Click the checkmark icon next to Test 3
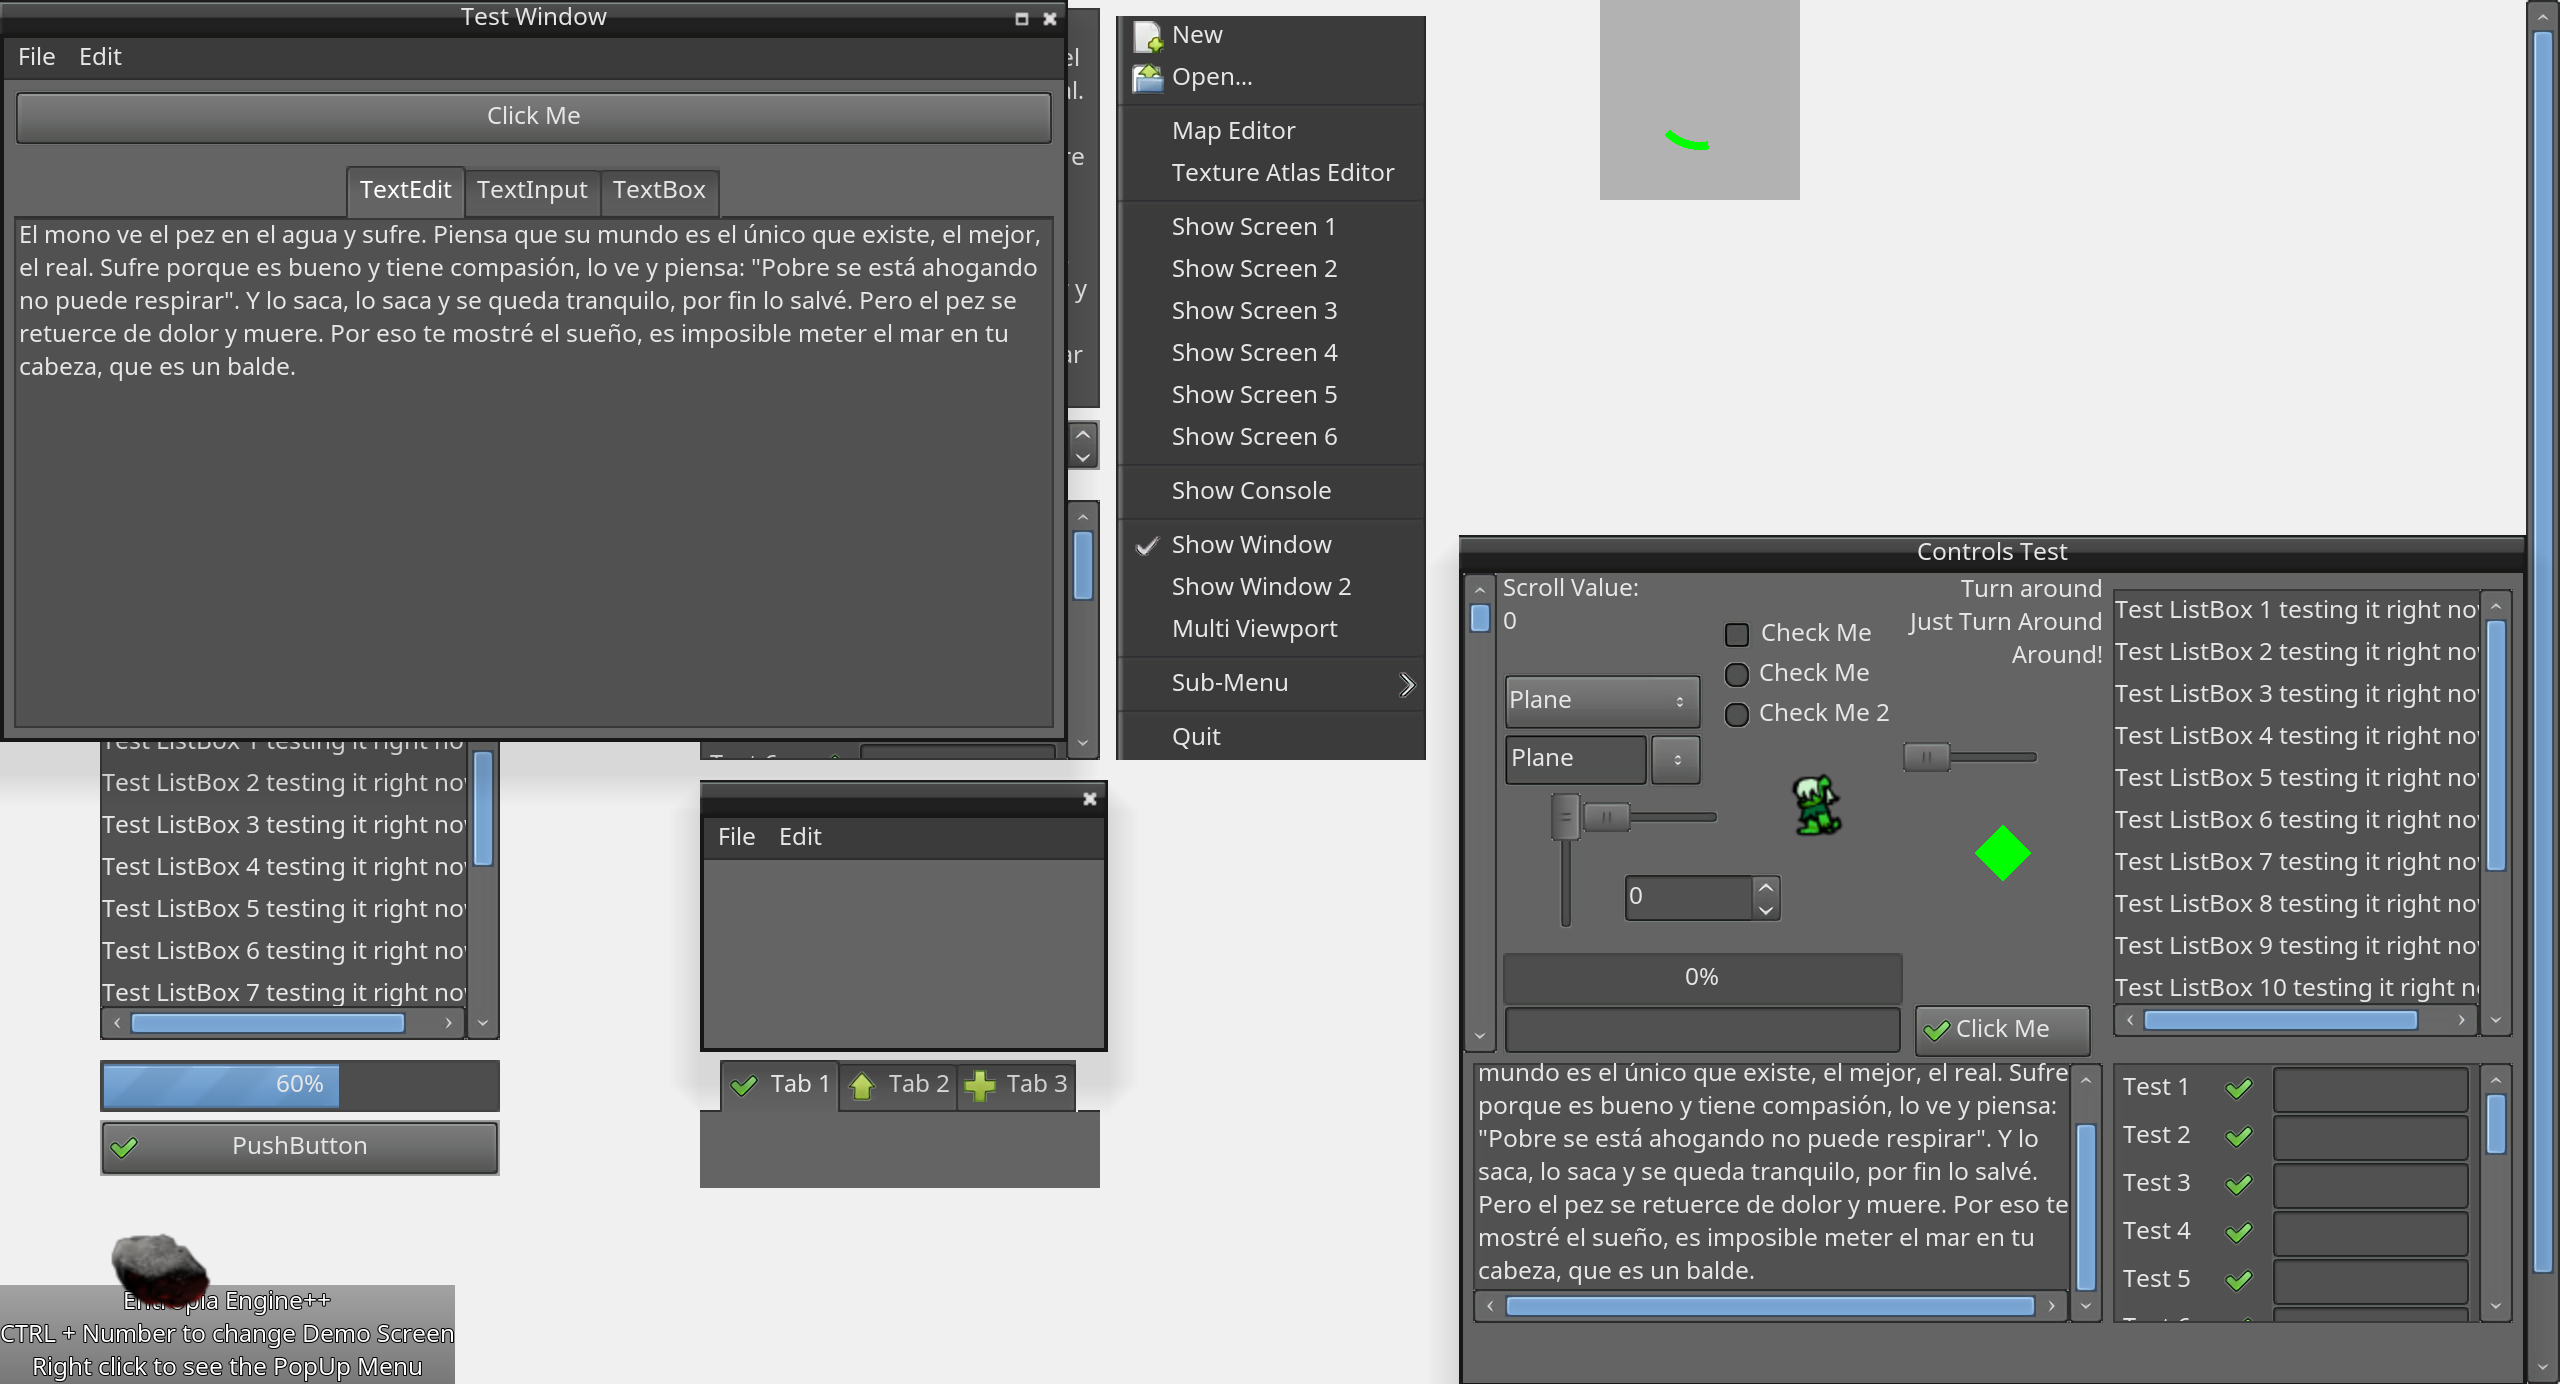Image resolution: width=2560 pixels, height=1384 pixels. click(x=2238, y=1185)
